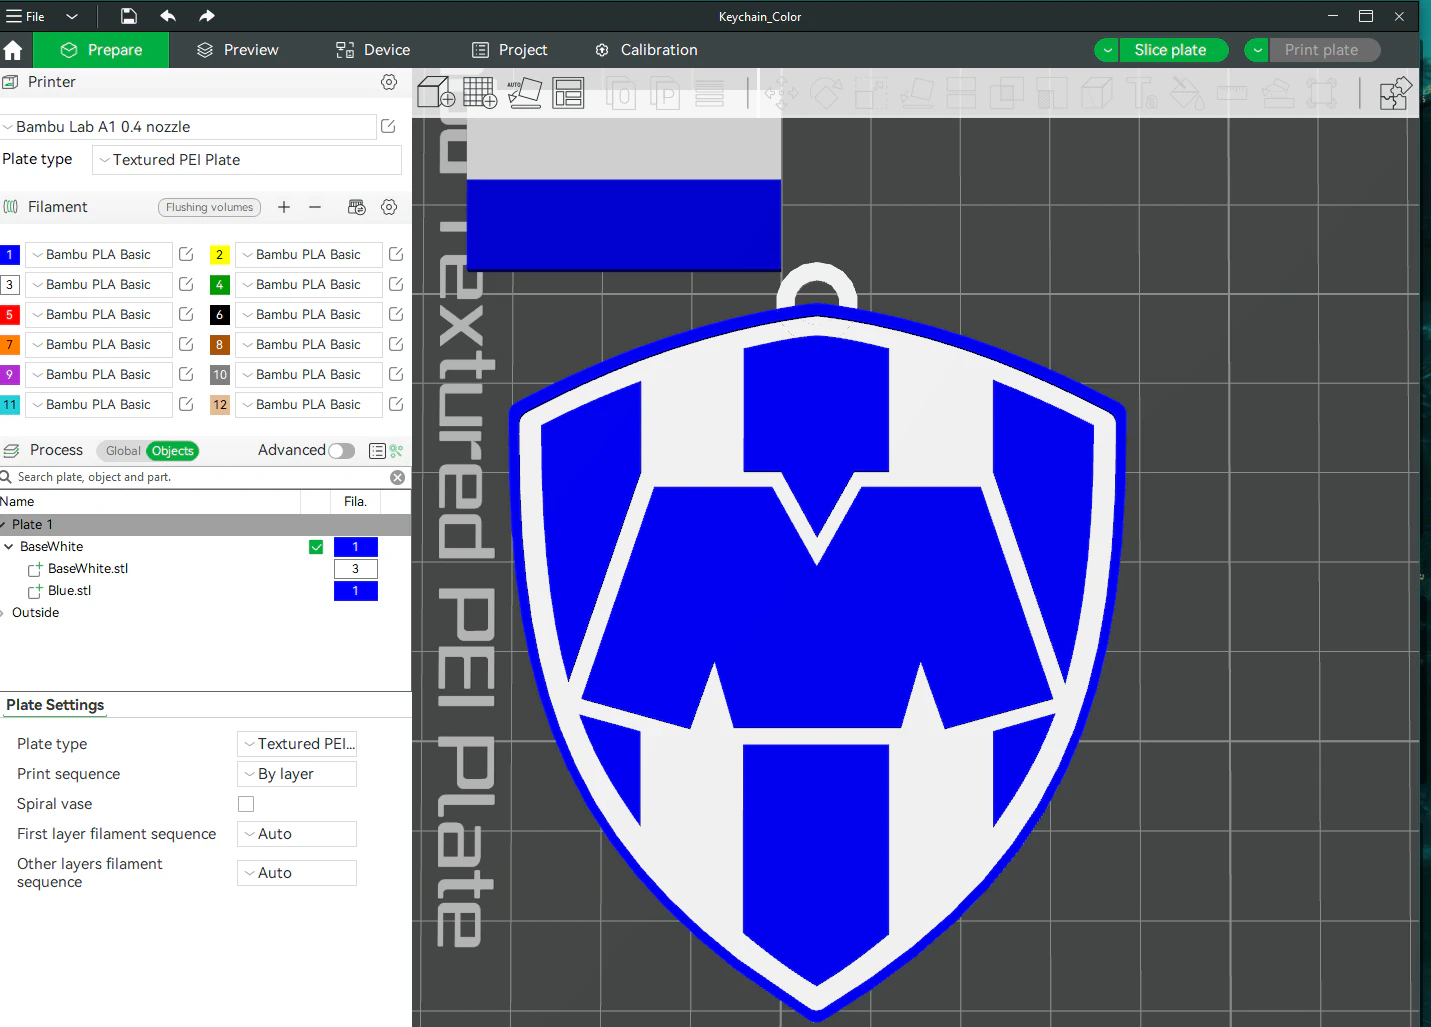The width and height of the screenshot is (1431, 1027).
Task: Select the Text shape tool
Action: click(1142, 94)
